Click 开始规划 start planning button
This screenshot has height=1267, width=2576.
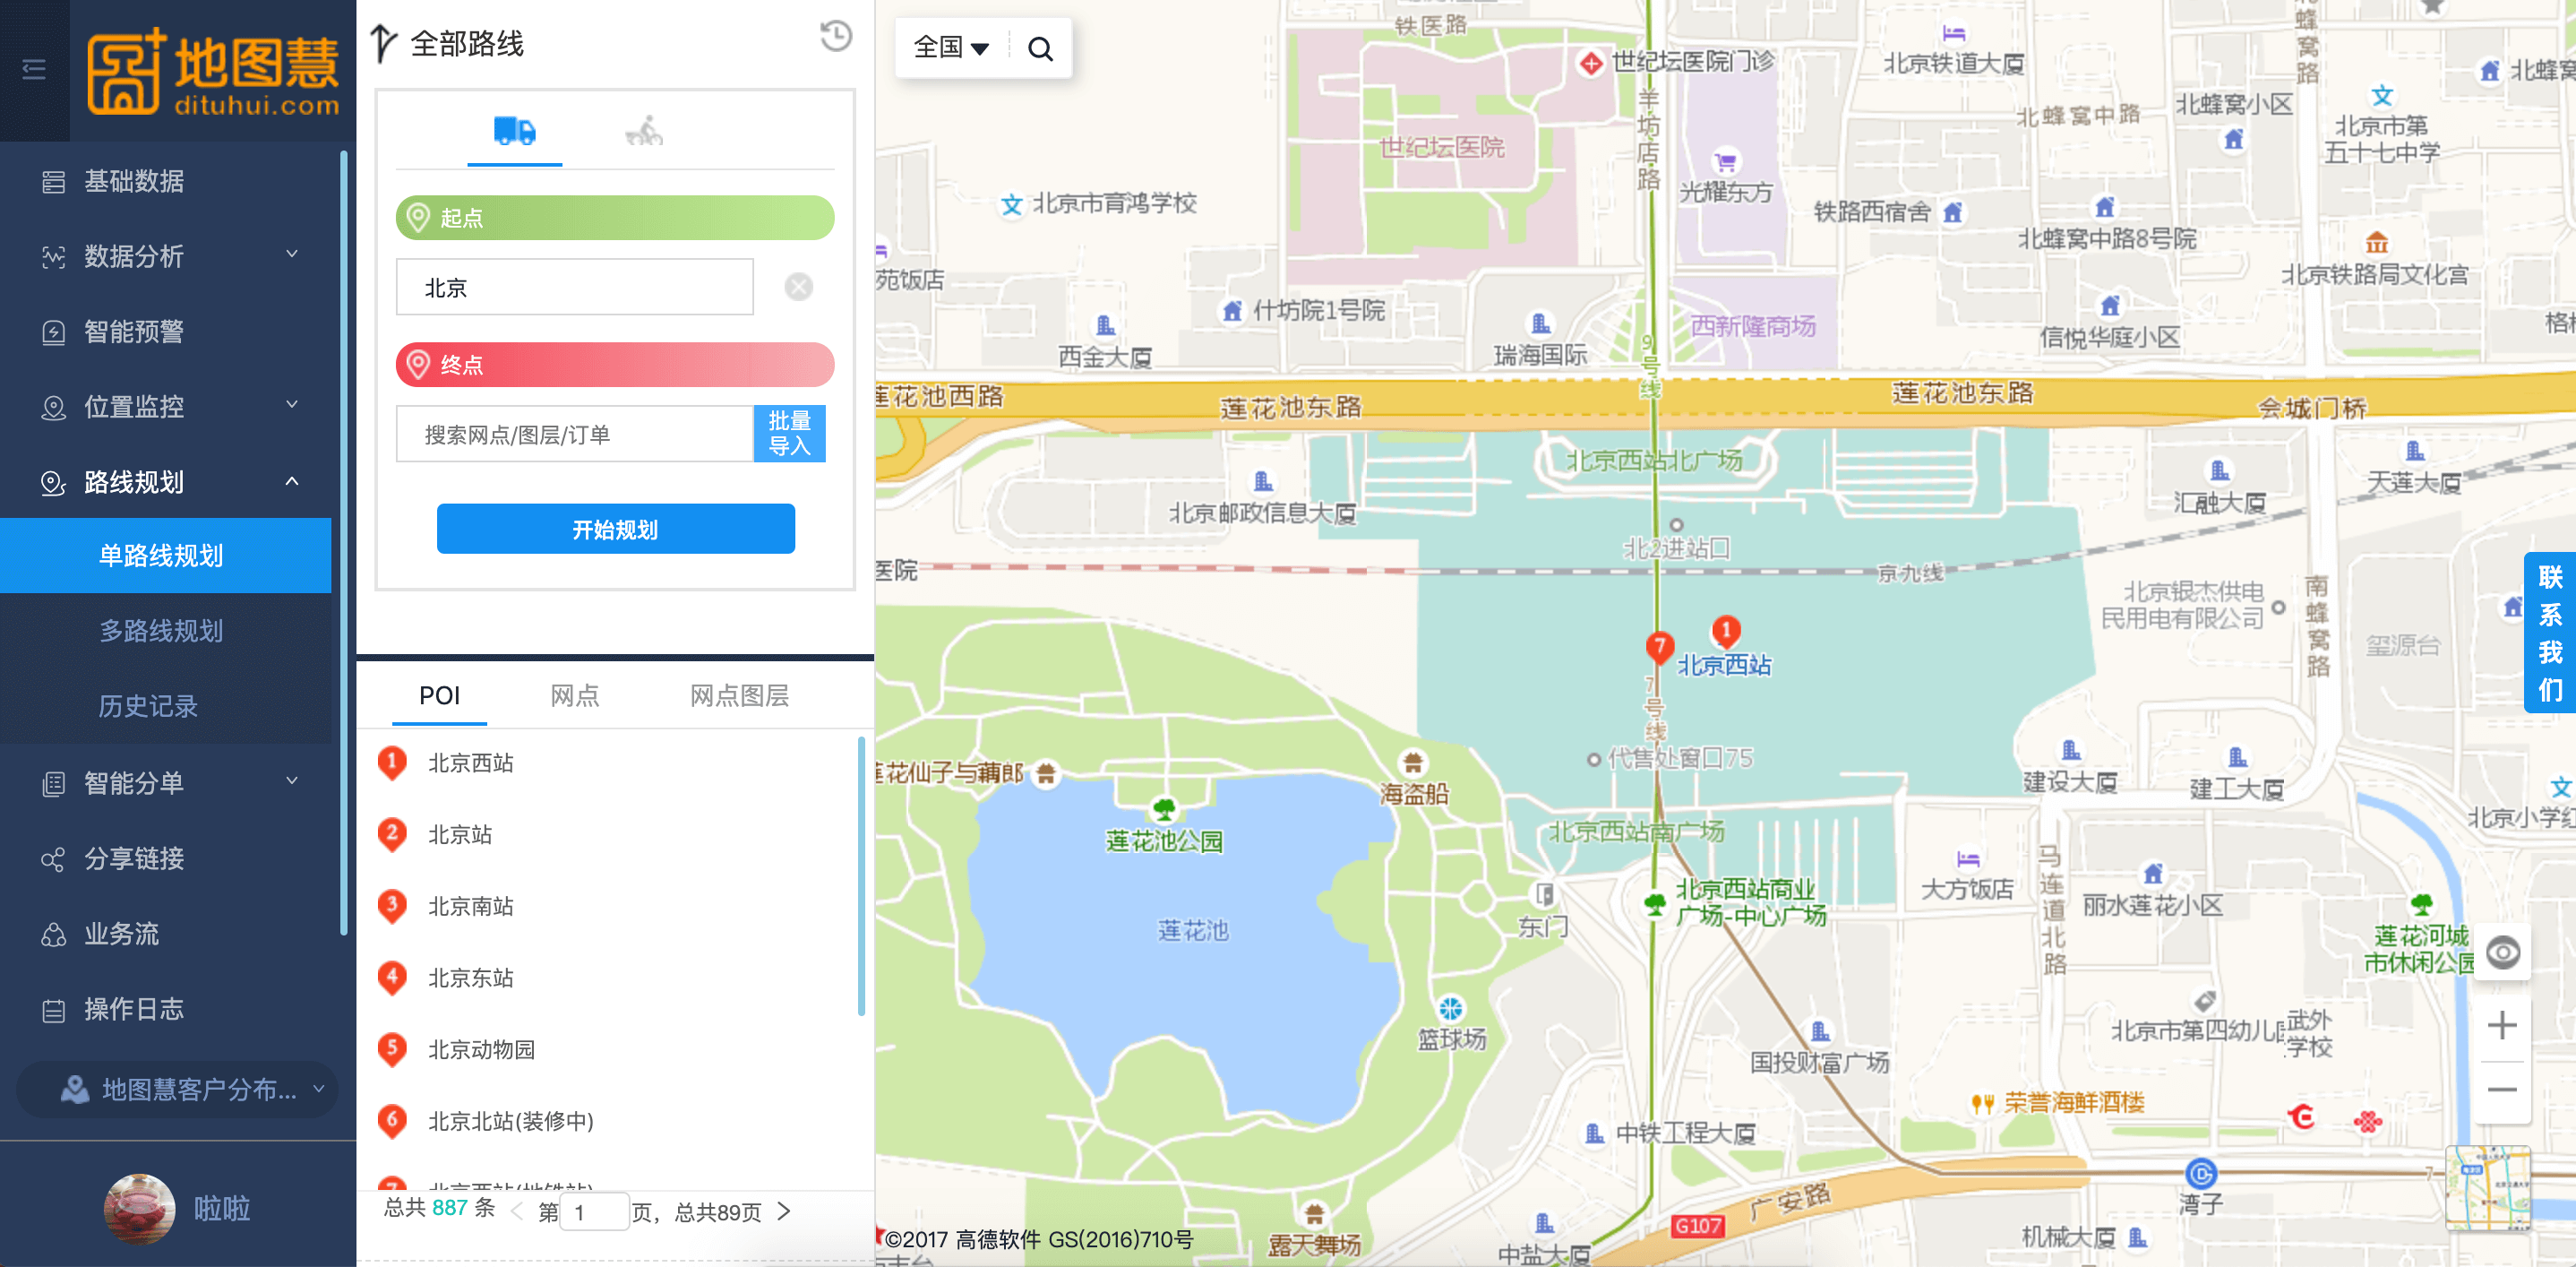[615, 529]
